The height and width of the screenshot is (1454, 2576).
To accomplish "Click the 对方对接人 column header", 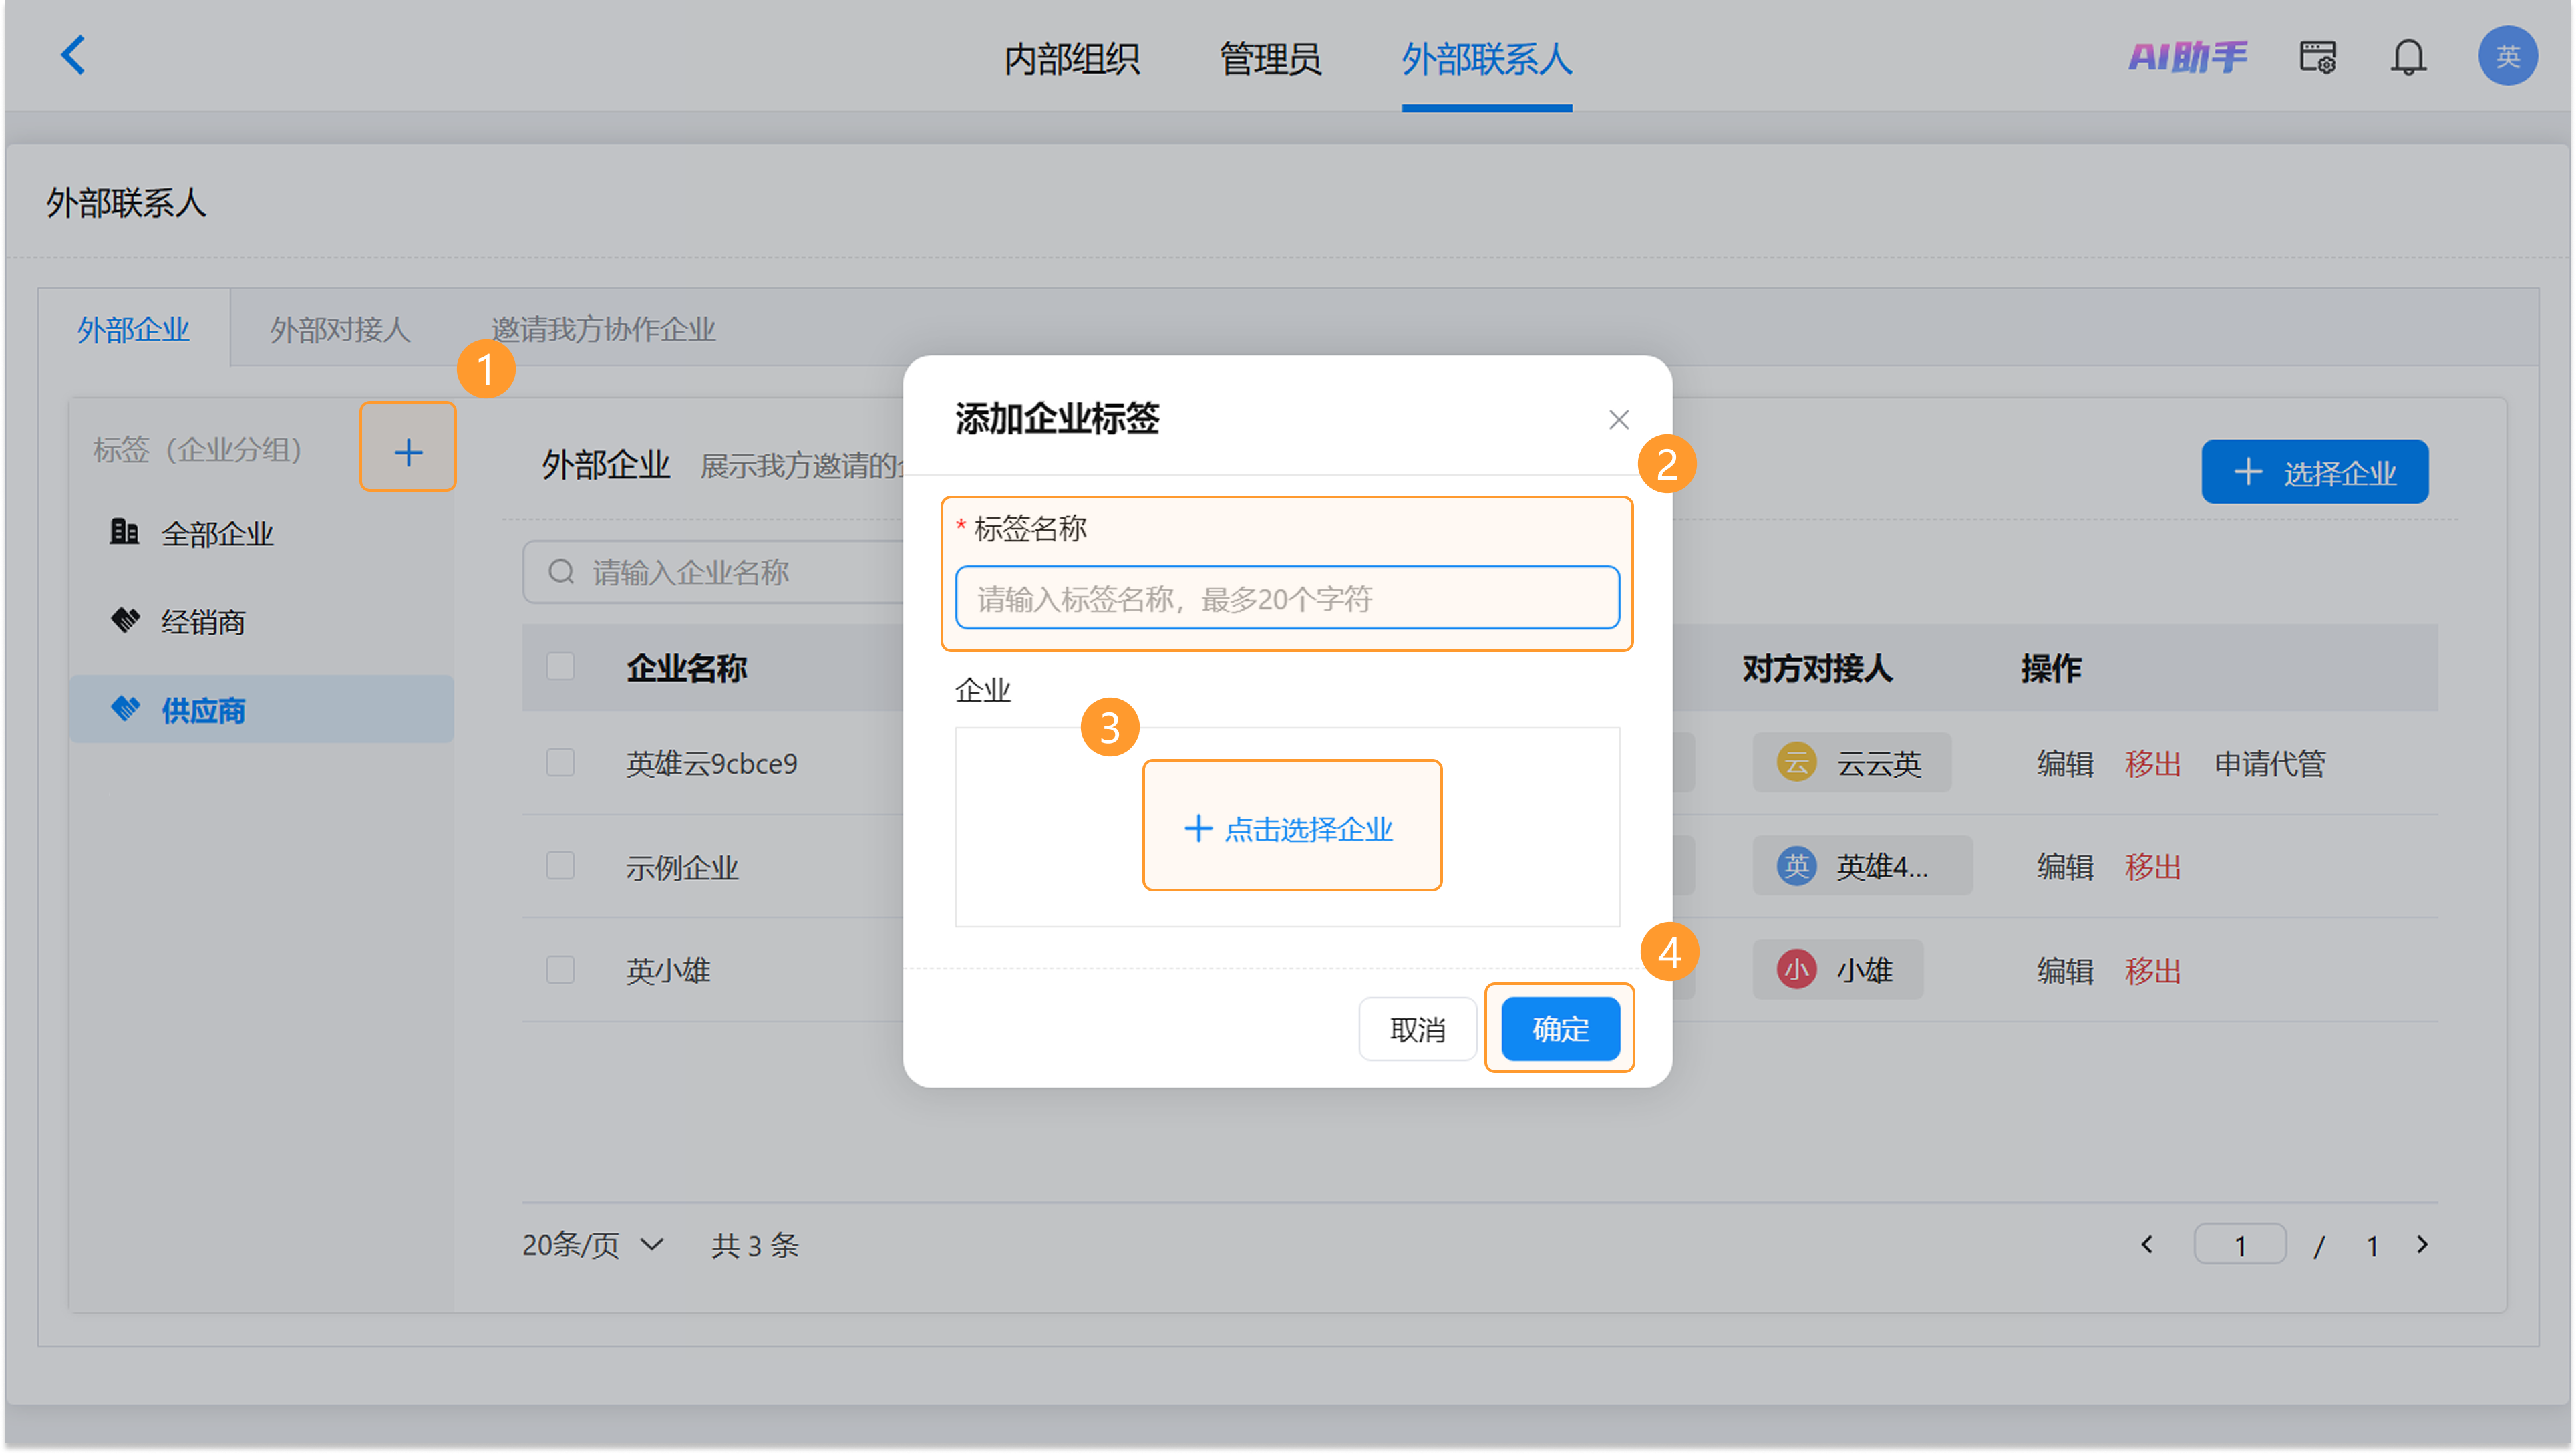I will coord(1817,668).
